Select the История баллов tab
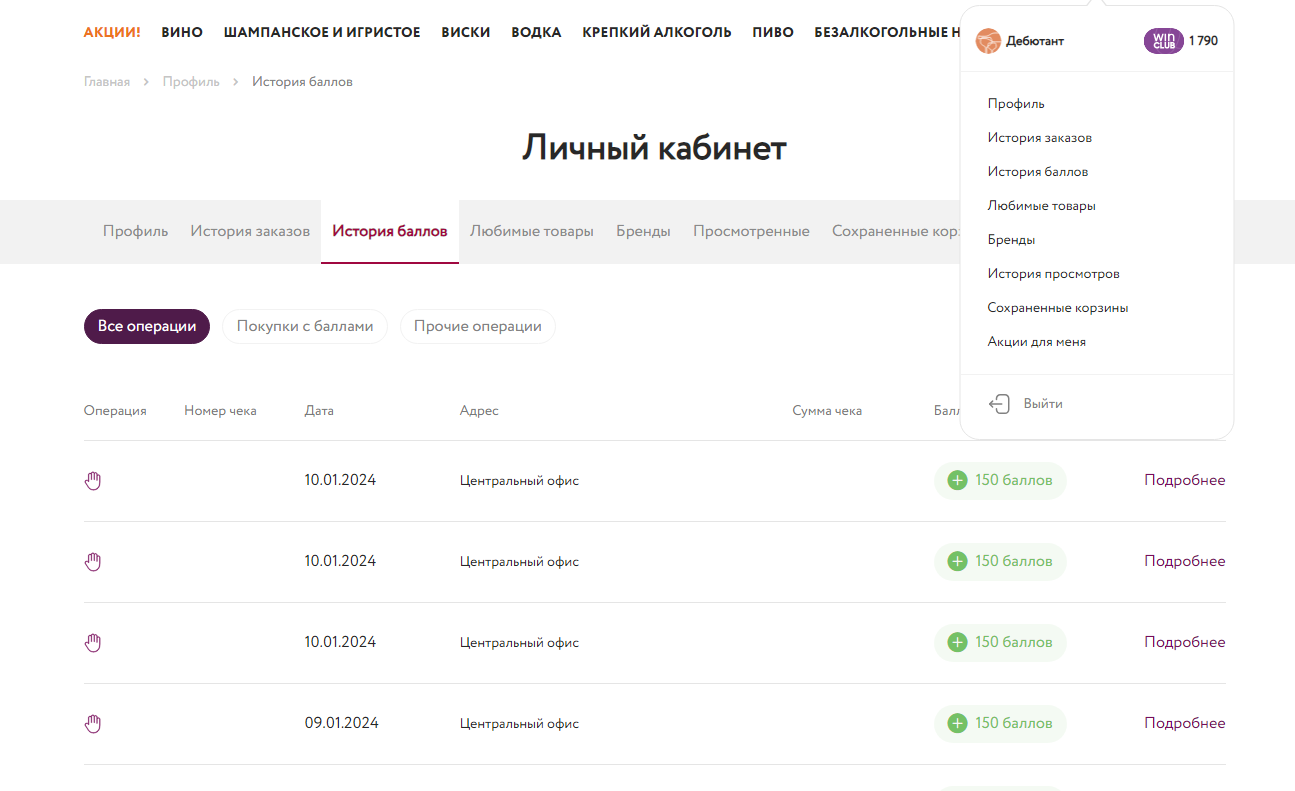 (x=390, y=231)
